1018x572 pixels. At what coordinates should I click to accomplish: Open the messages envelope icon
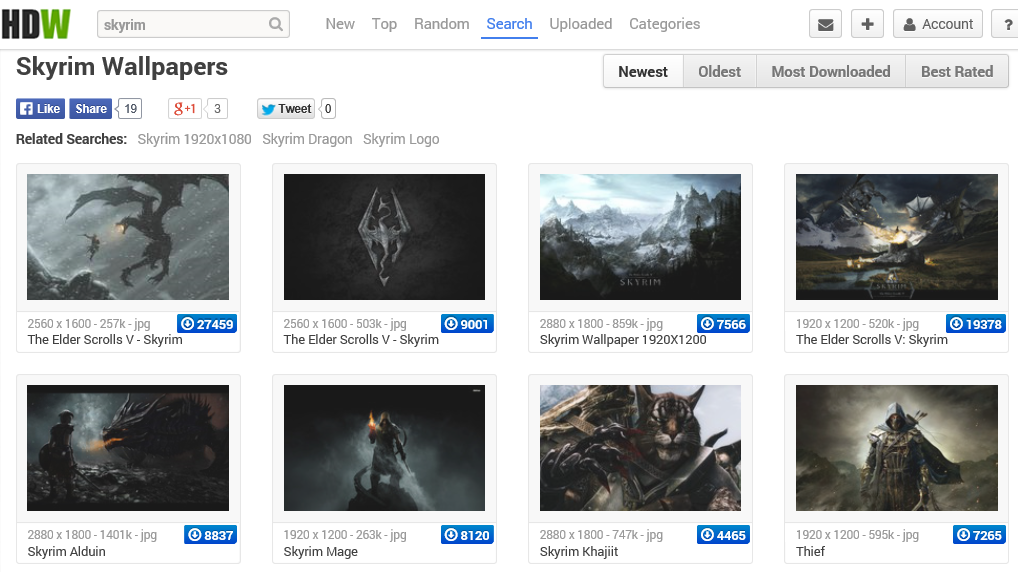pyautogui.click(x=825, y=25)
